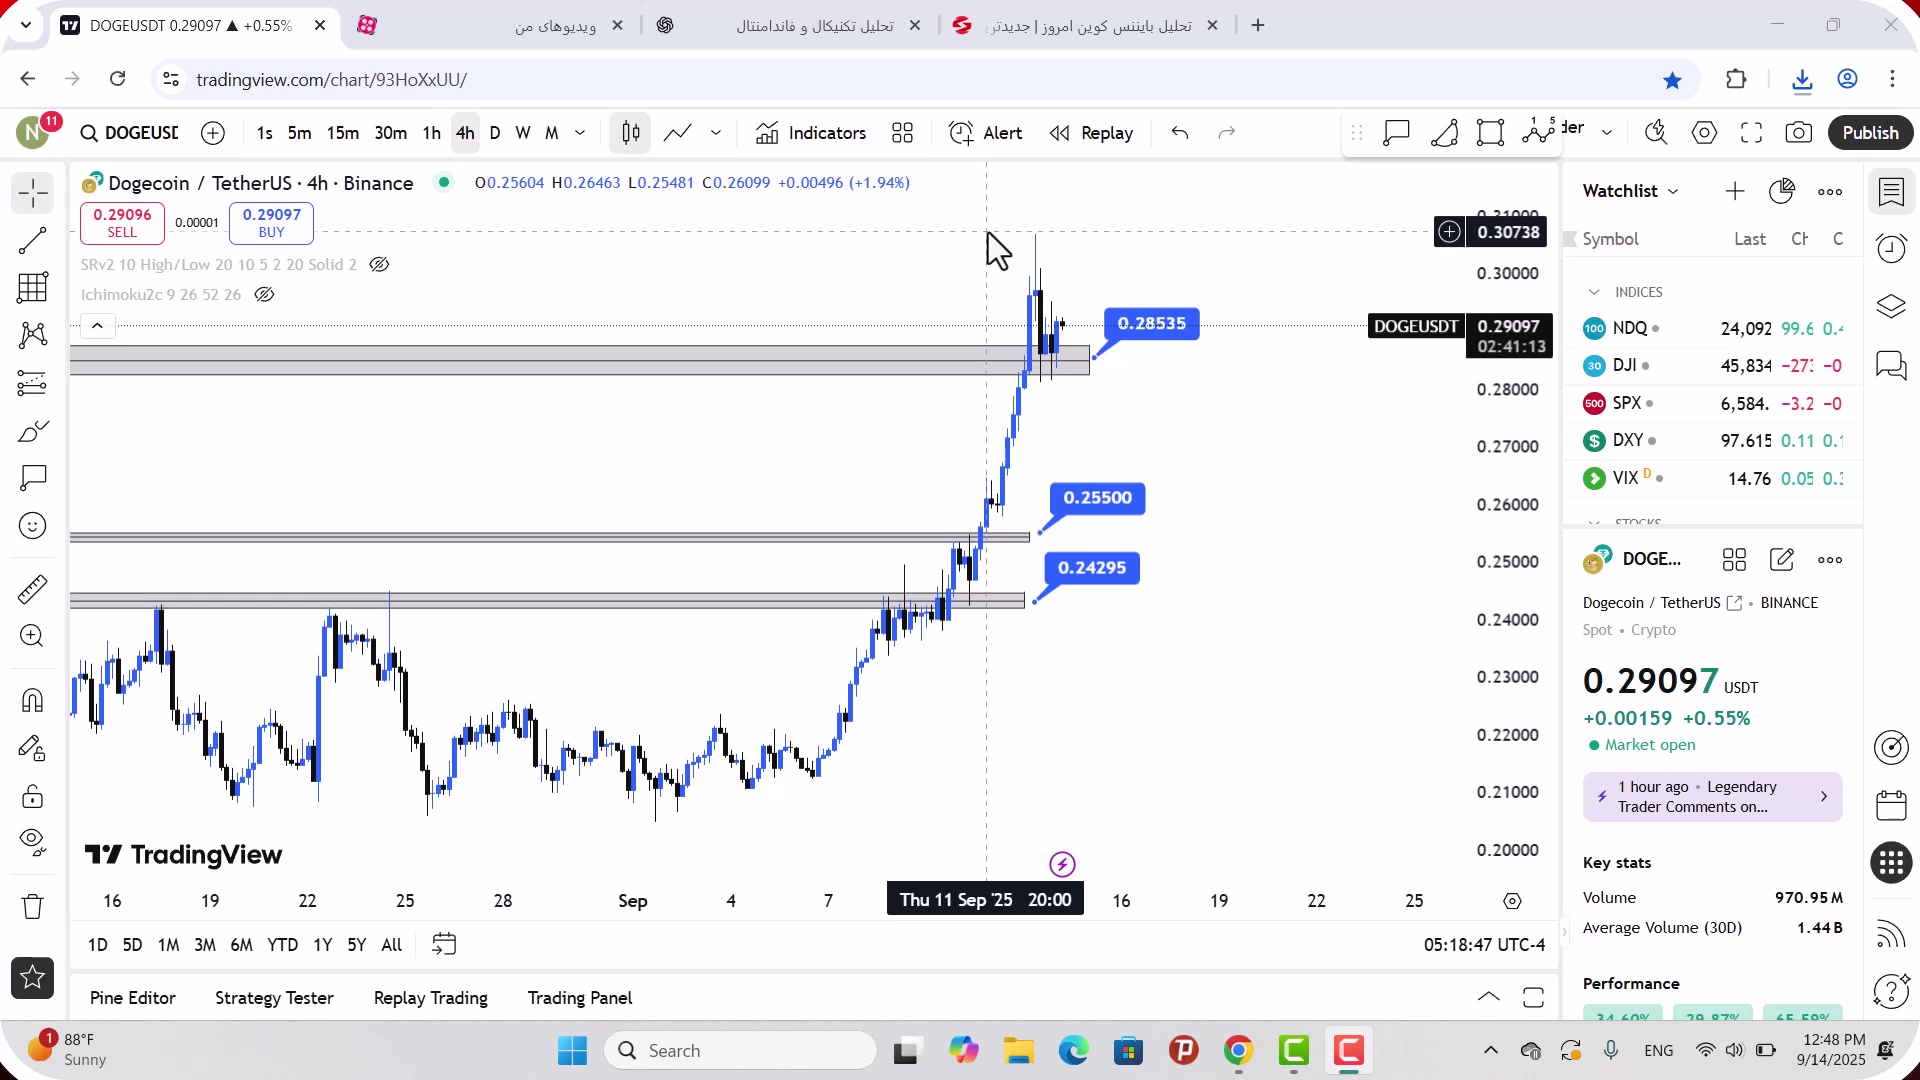Open the object tree layers panel
Image resolution: width=1920 pixels, height=1080 pixels.
click(1891, 306)
